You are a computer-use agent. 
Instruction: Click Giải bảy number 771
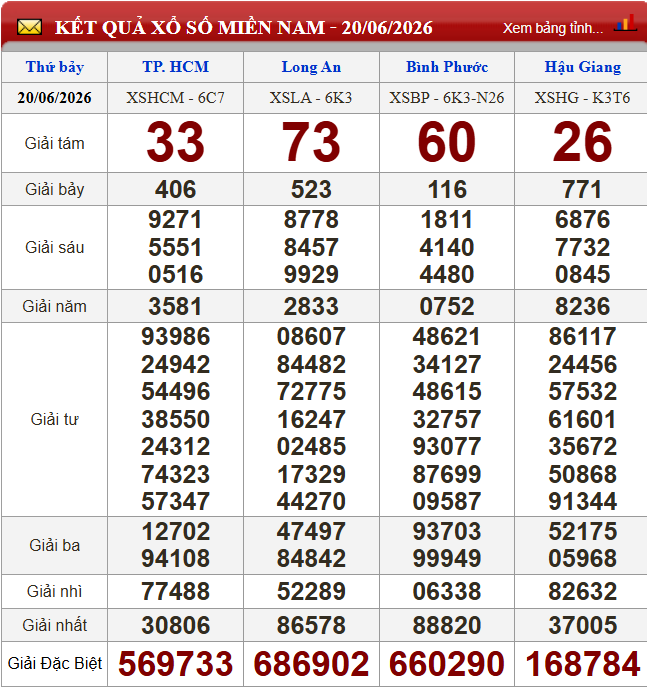(x=583, y=189)
